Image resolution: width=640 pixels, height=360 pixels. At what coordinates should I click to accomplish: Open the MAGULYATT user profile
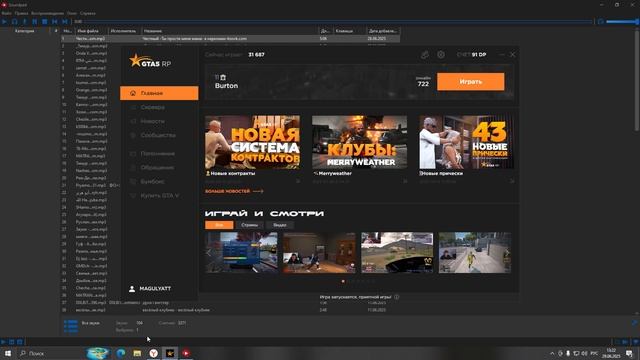click(x=150, y=289)
